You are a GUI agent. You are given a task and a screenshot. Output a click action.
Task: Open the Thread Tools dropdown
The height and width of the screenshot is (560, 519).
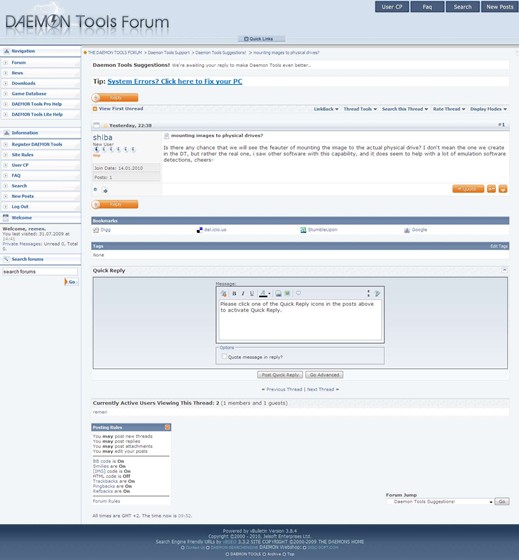pyautogui.click(x=360, y=109)
